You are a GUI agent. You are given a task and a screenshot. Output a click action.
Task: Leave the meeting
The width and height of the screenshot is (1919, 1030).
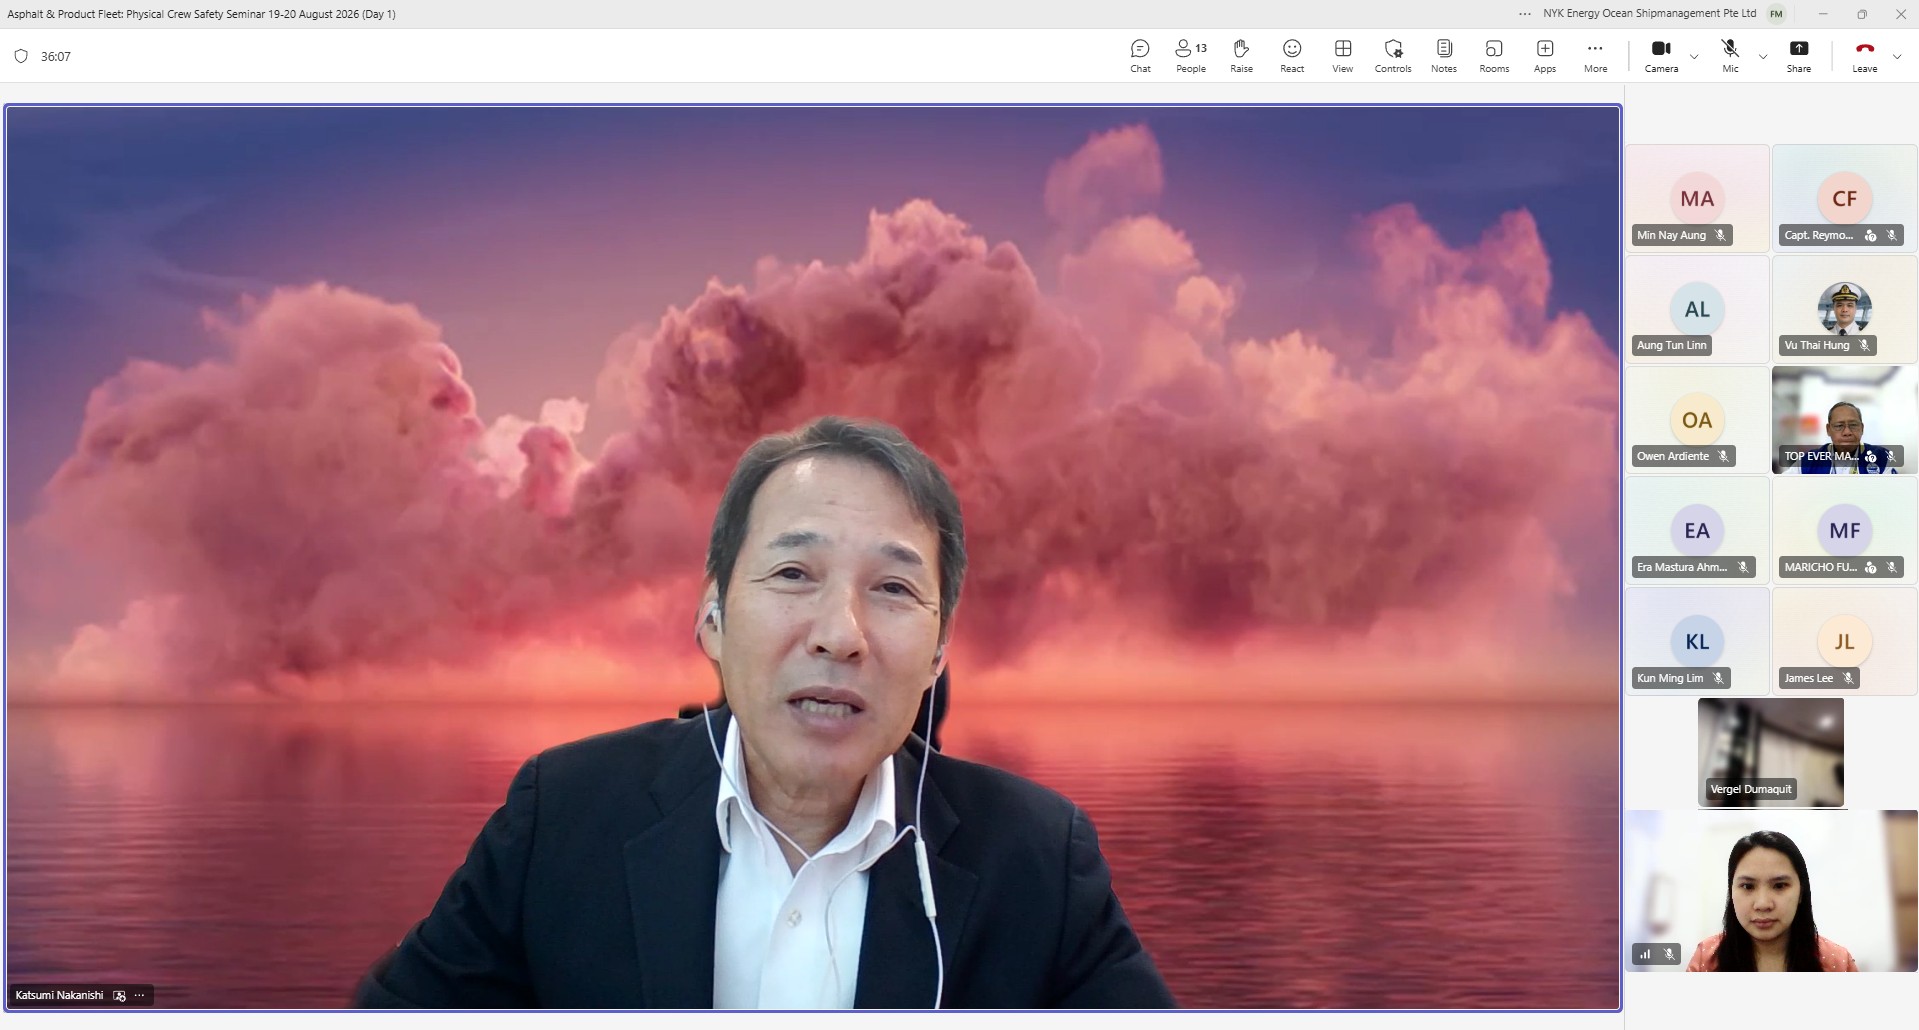(1864, 56)
